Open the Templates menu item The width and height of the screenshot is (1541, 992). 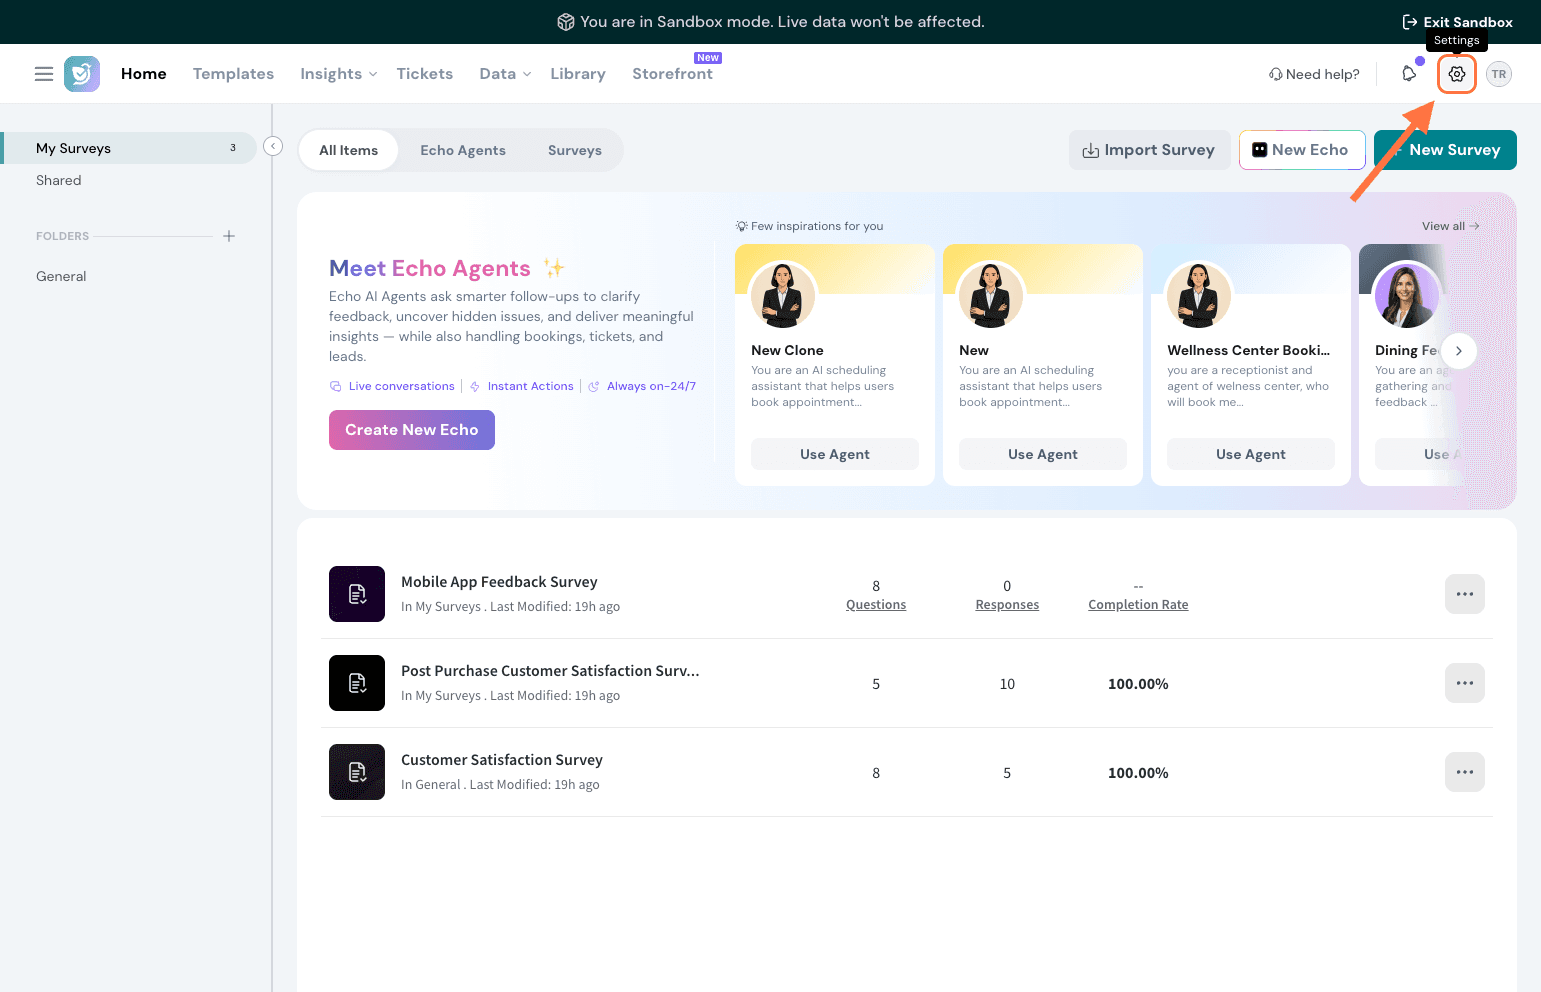click(233, 74)
